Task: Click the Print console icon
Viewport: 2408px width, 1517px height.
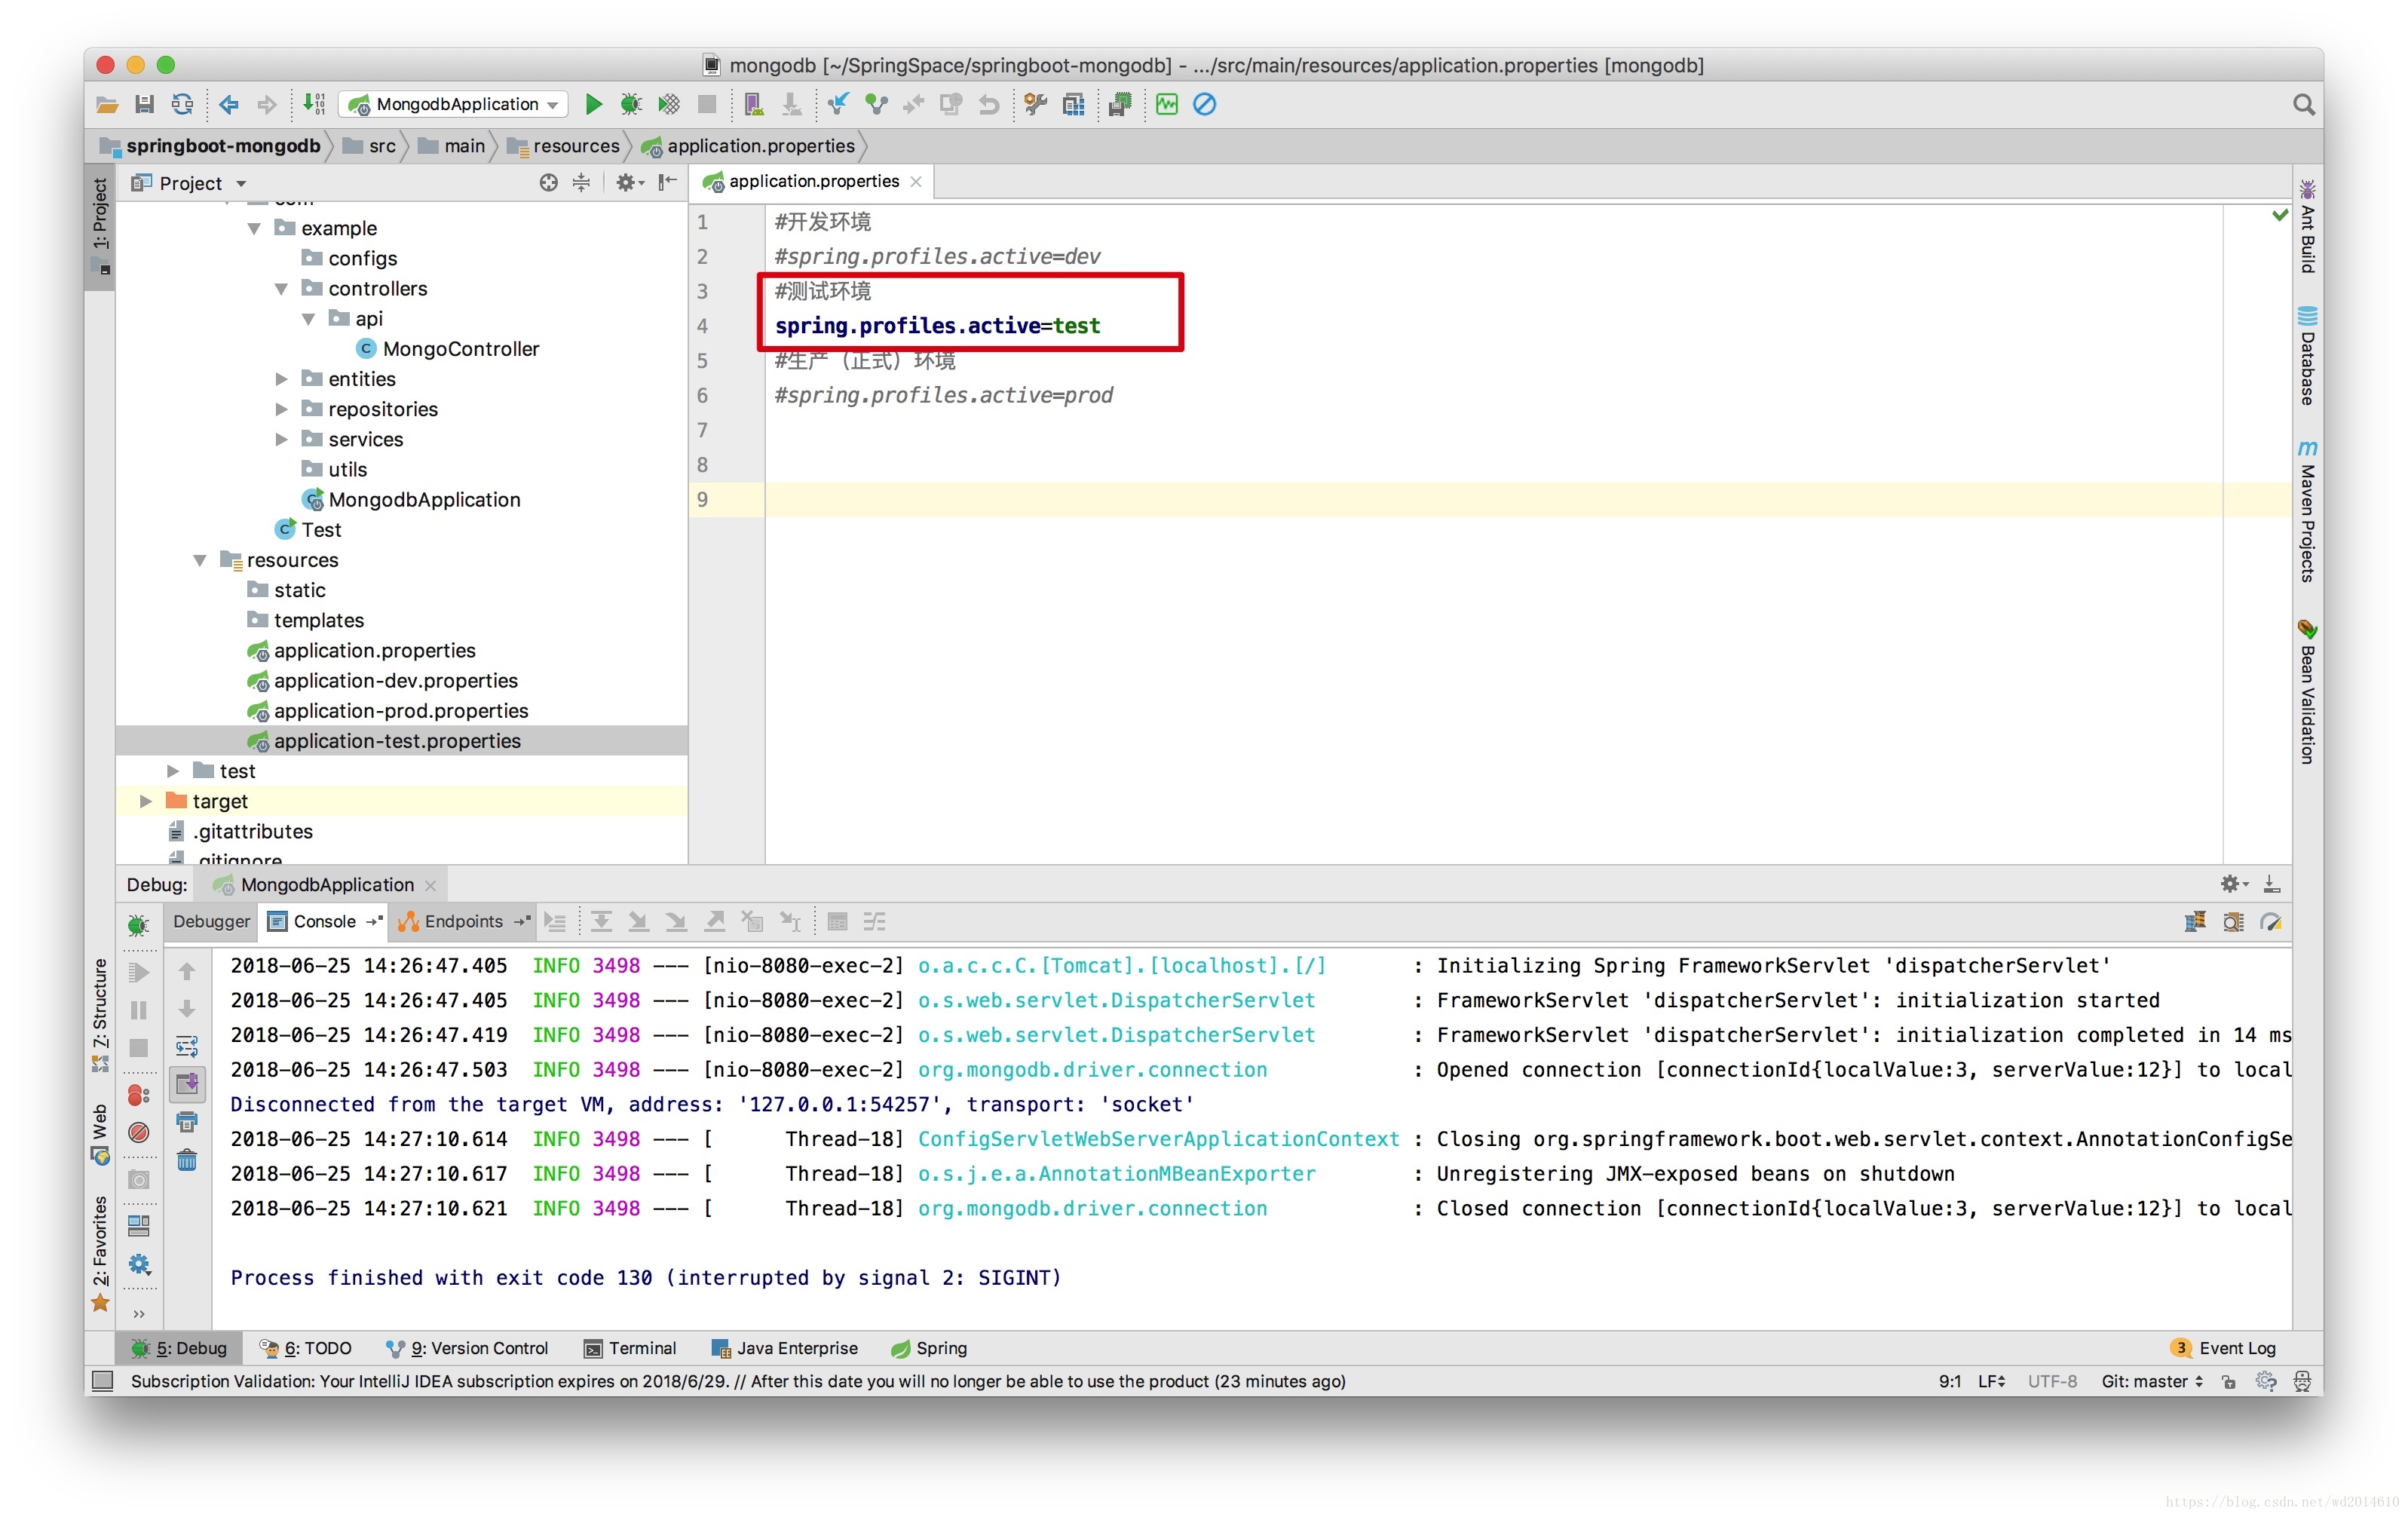Action: click(x=187, y=1122)
